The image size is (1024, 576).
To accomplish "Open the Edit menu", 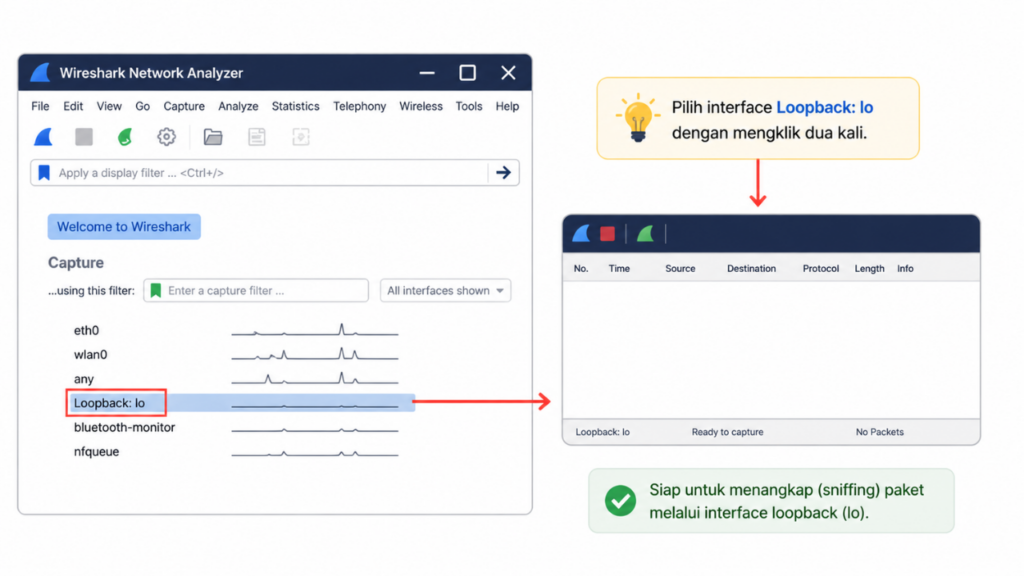I will pyautogui.click(x=73, y=106).
